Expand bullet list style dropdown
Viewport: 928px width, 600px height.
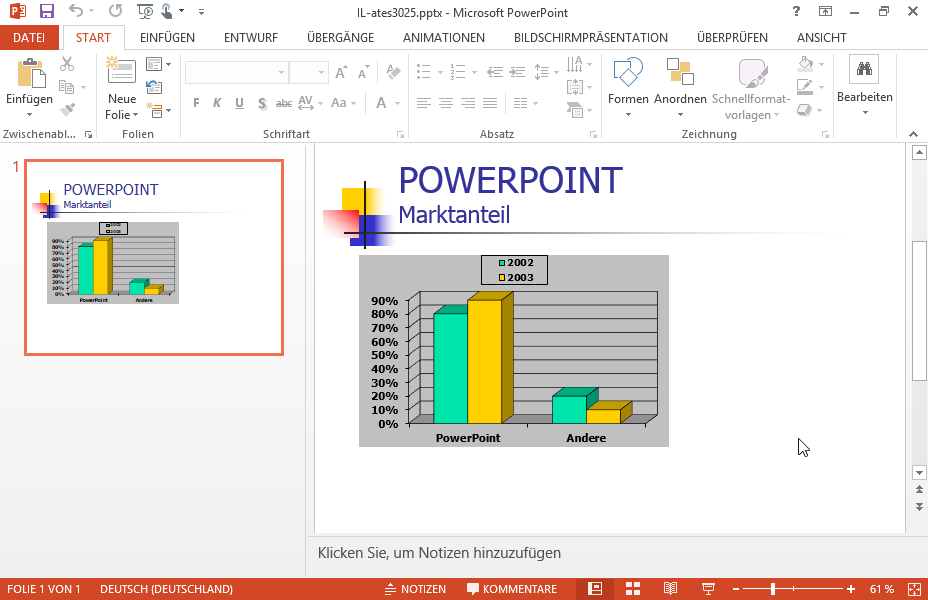440,72
